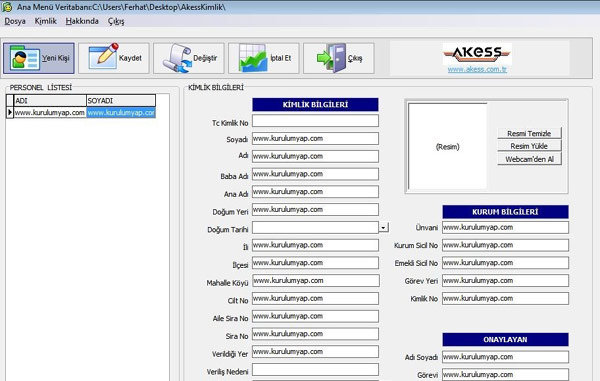600x381 pixels.
Task: Click the Kurum Sicil No input field
Action: click(505, 245)
